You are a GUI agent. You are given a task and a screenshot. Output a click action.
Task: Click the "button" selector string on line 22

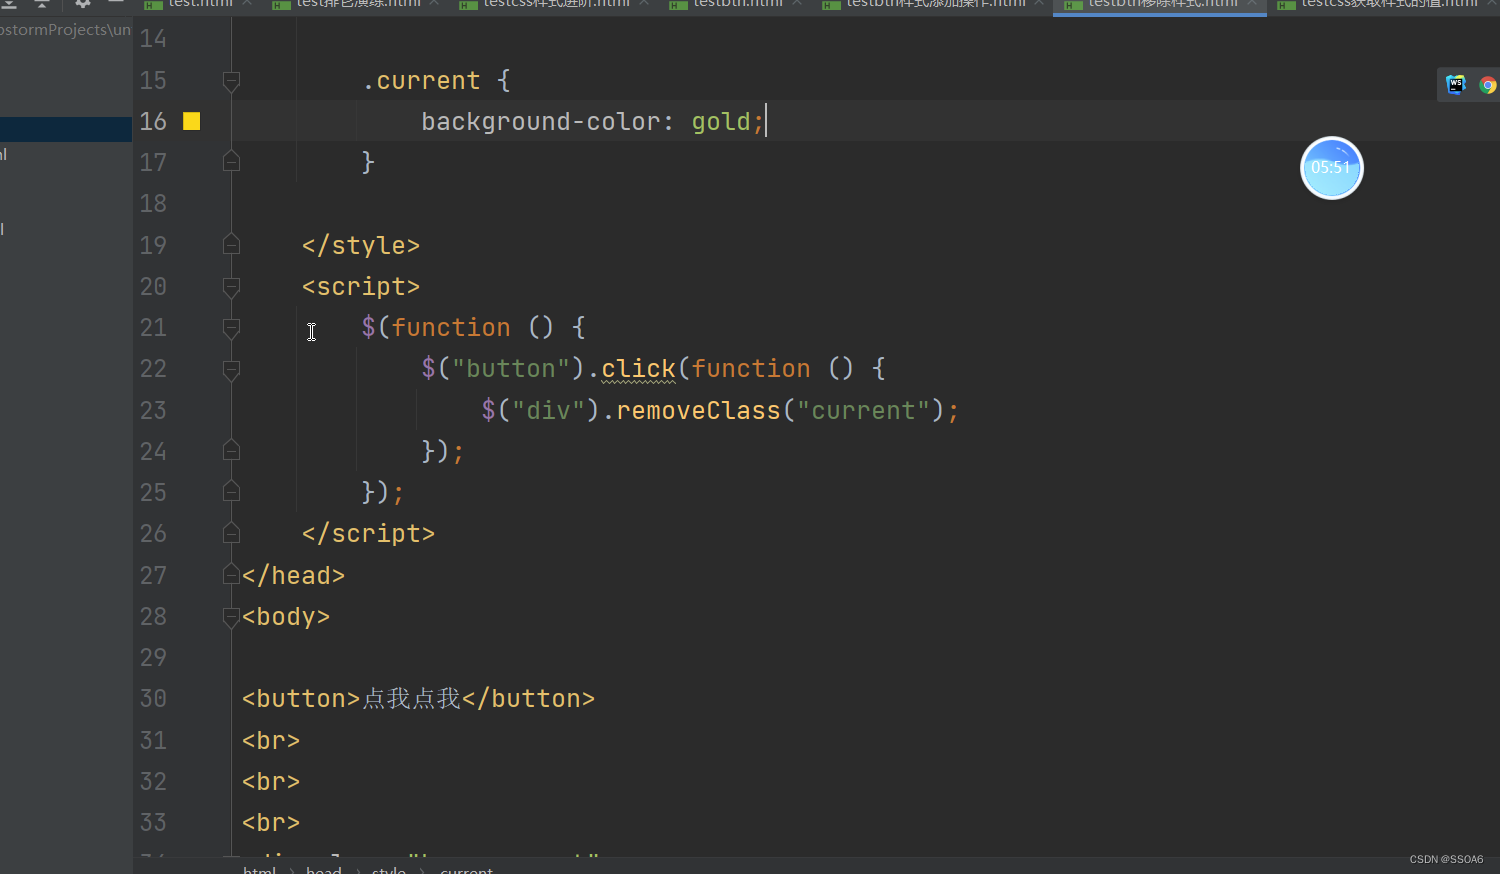point(511,369)
